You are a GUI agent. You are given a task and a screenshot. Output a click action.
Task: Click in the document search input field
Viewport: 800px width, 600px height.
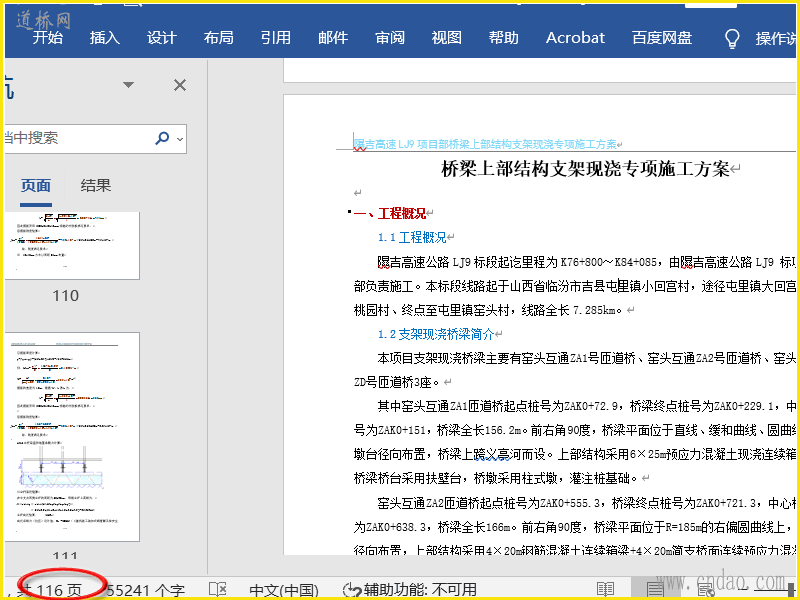click(x=70, y=138)
